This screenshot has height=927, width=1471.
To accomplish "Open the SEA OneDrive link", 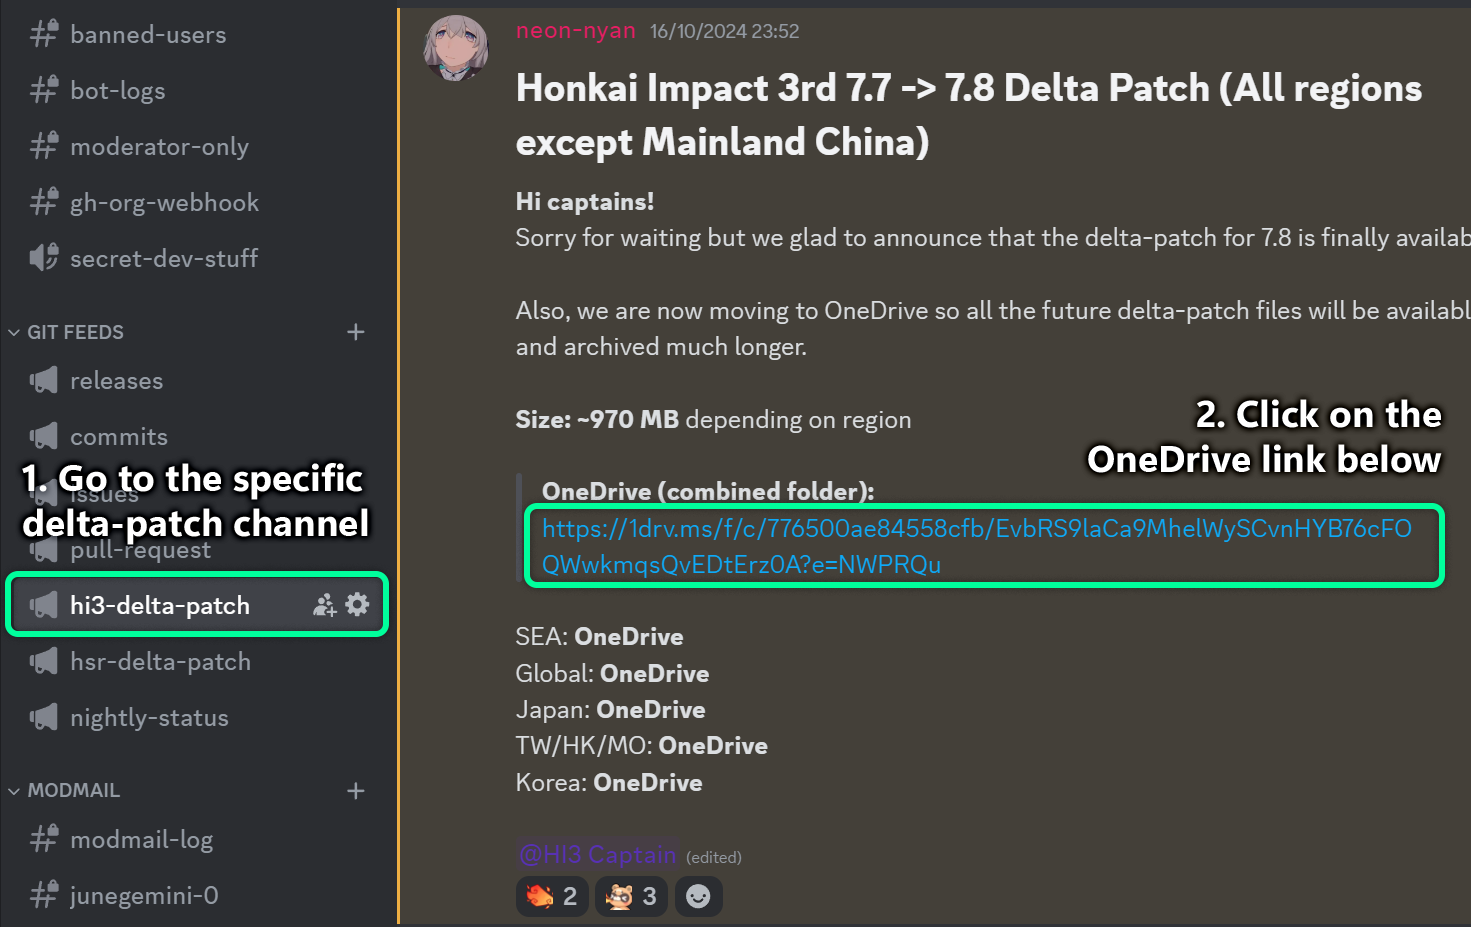I will [629, 637].
